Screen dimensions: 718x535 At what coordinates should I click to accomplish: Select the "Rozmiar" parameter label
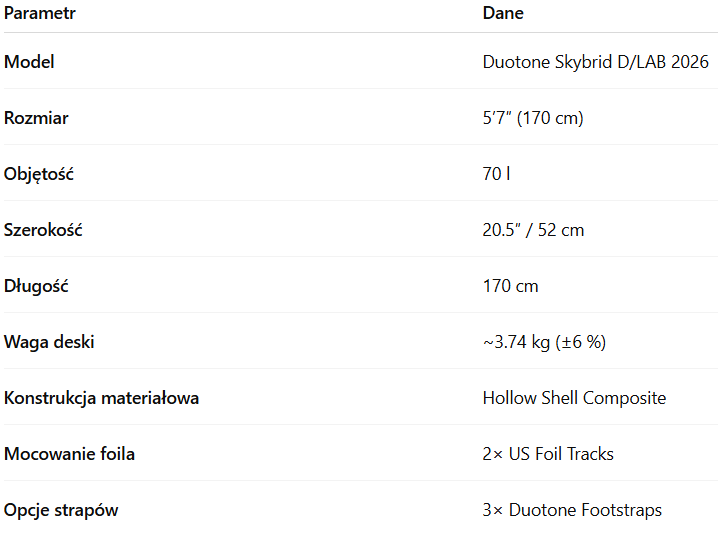36,118
